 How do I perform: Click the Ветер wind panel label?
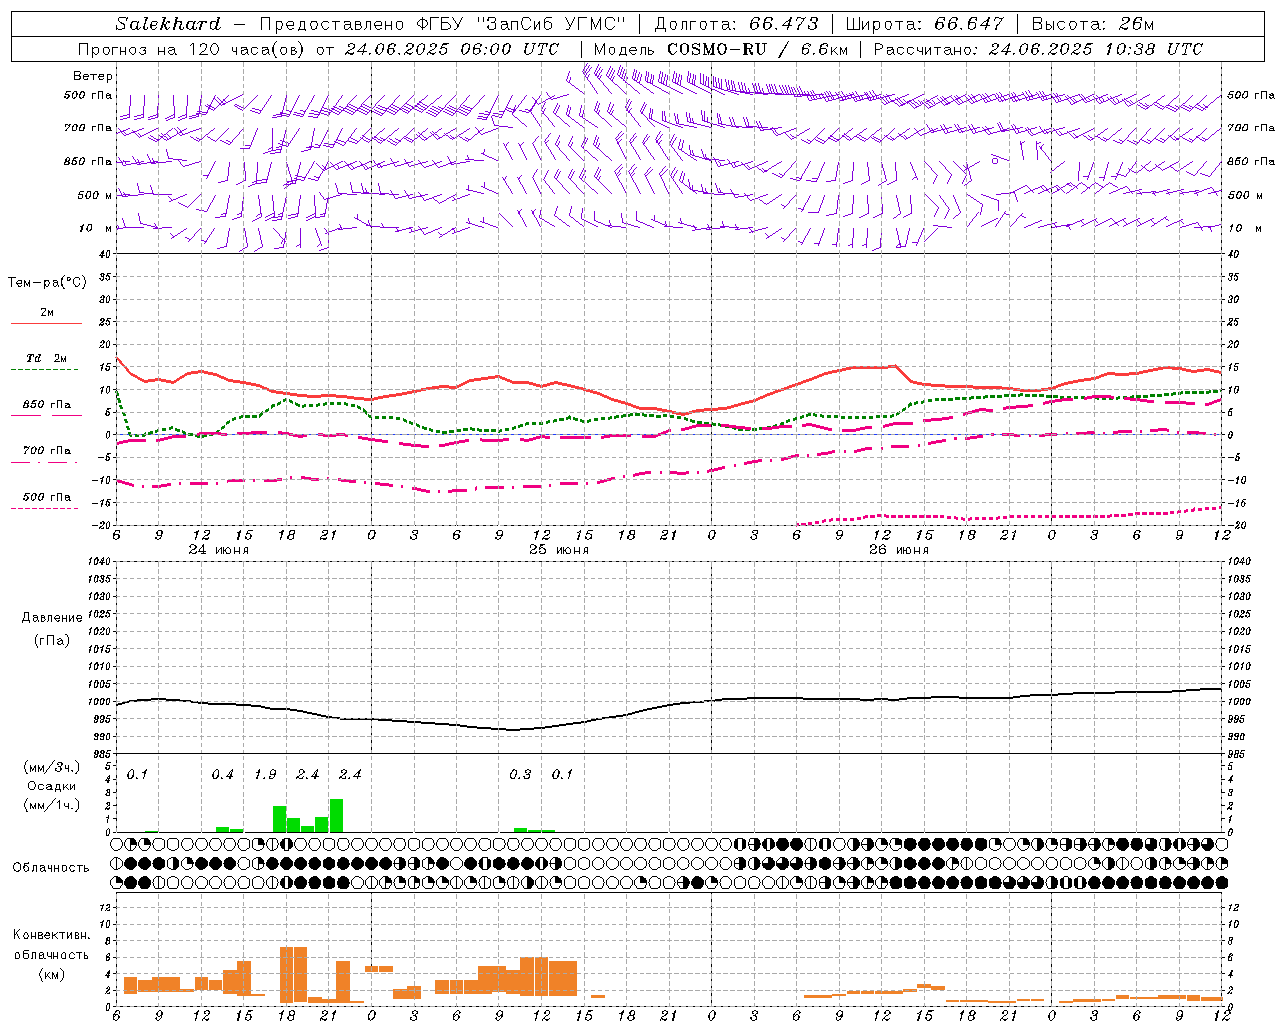coord(93,76)
